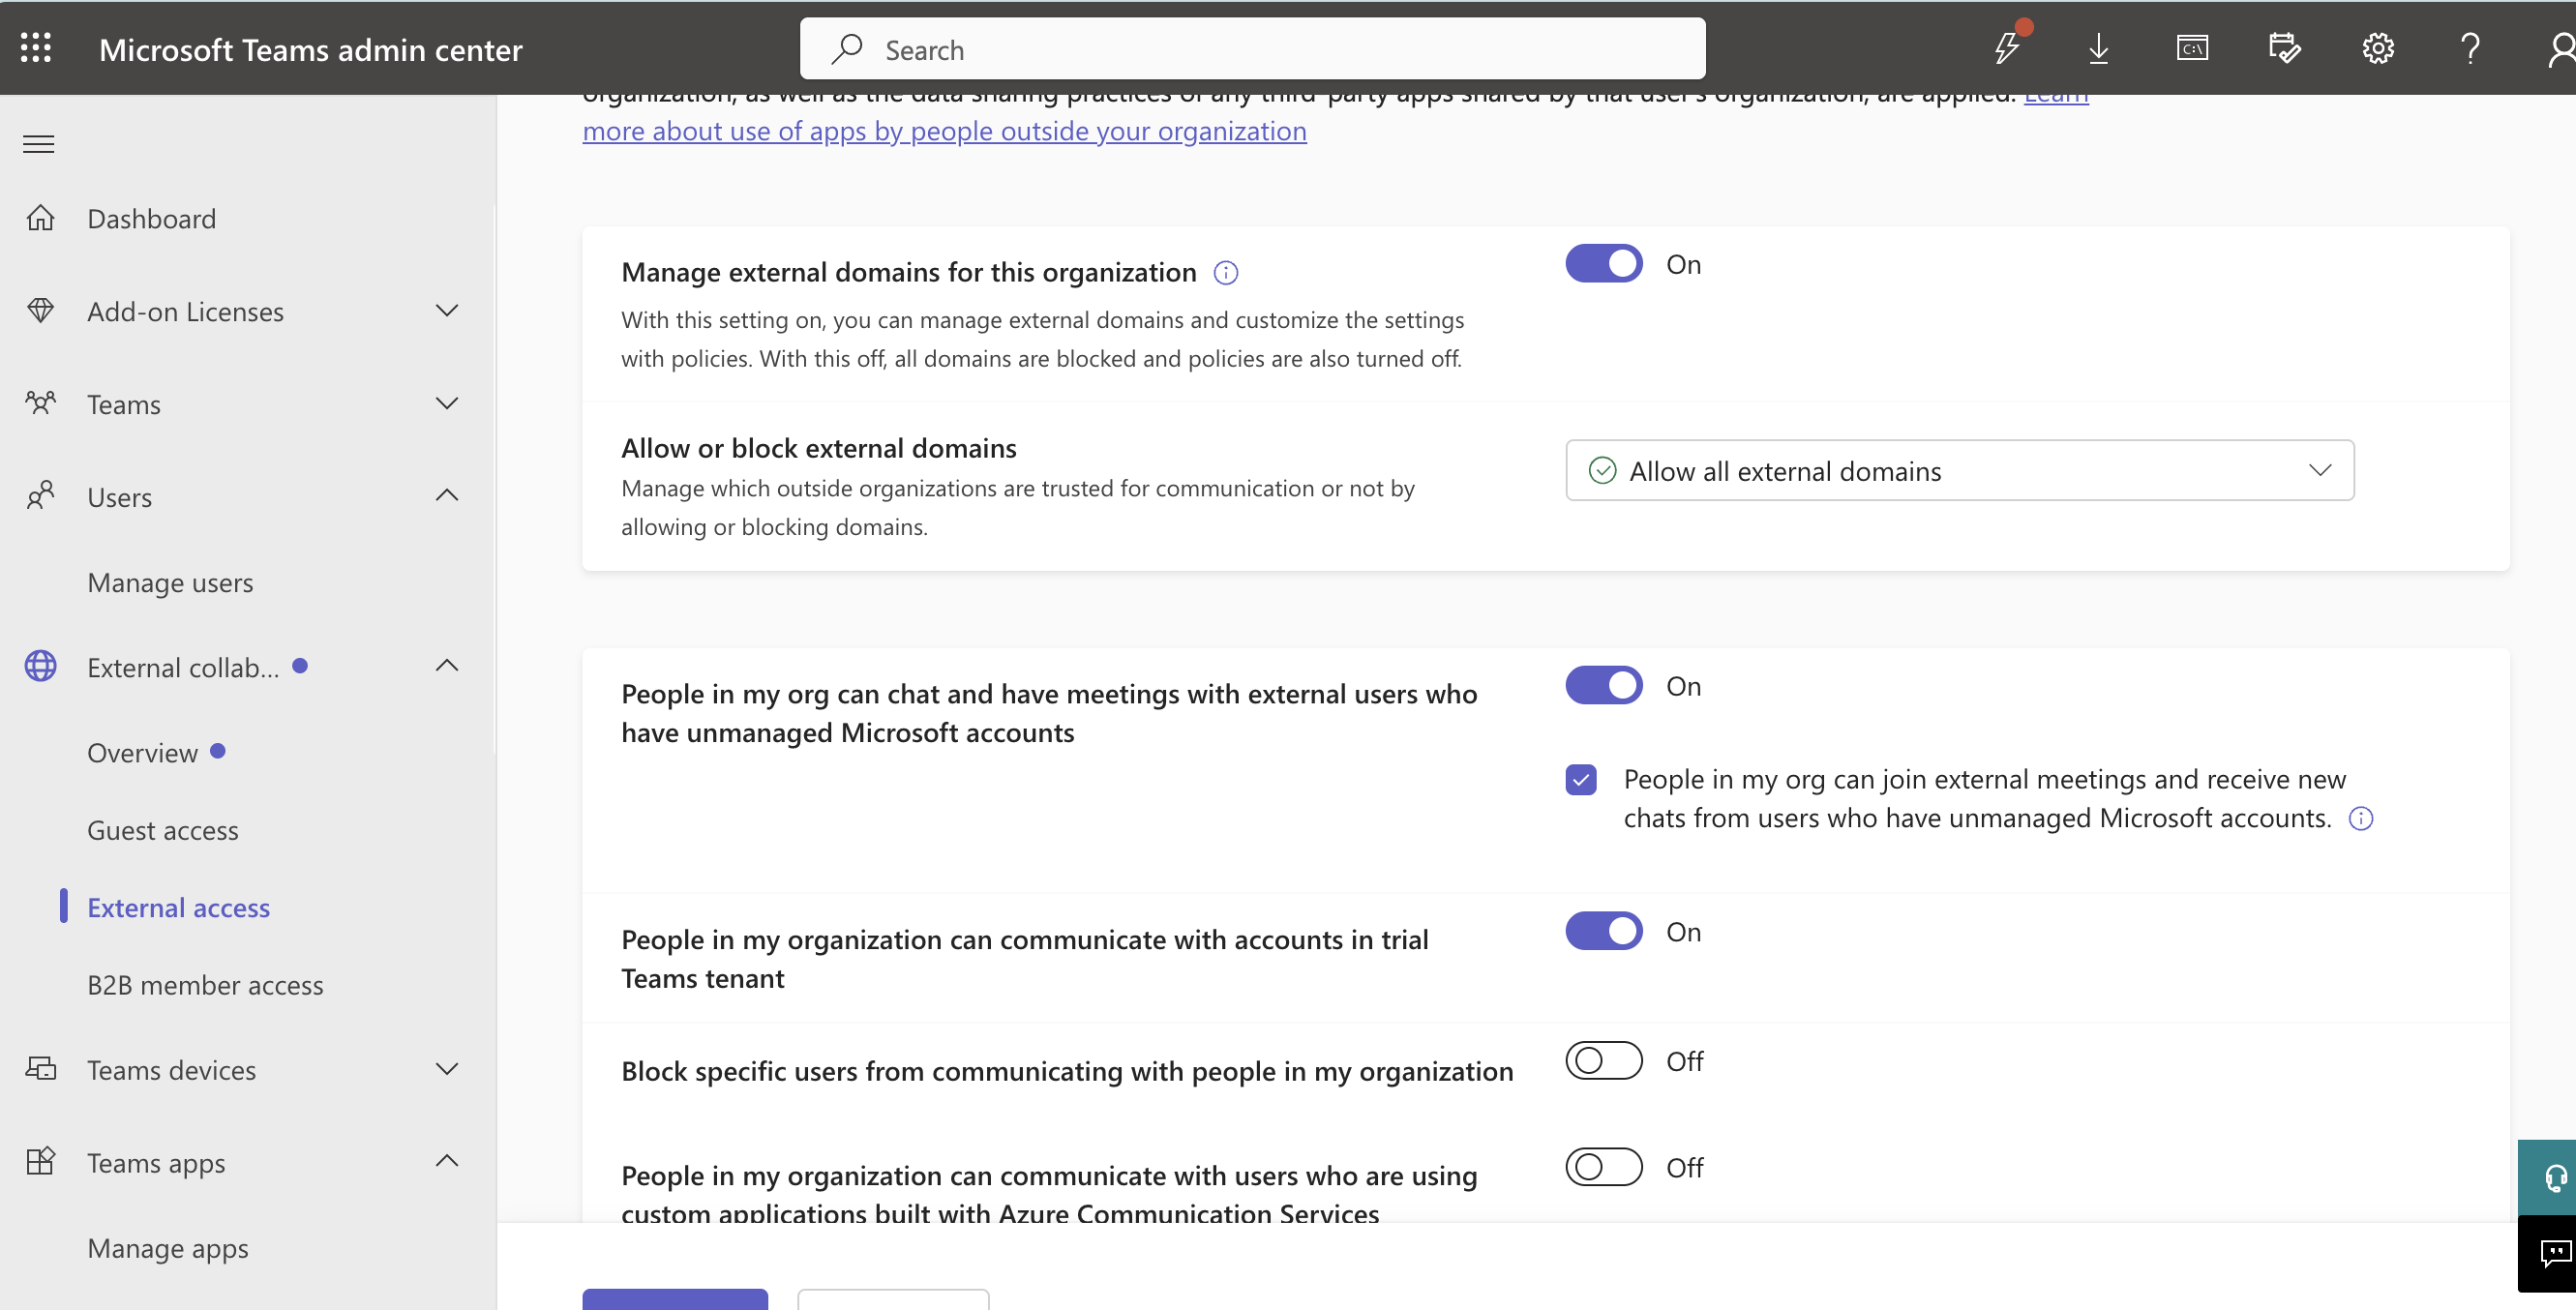This screenshot has width=2576, height=1310.
Task: Open Manage apps page
Action: coord(168,1248)
